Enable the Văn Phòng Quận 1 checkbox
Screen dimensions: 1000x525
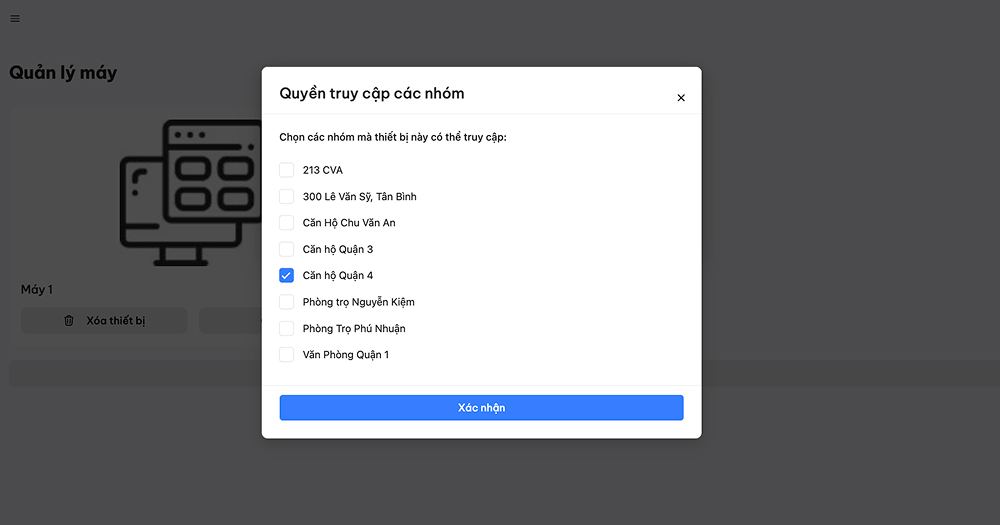click(x=286, y=355)
